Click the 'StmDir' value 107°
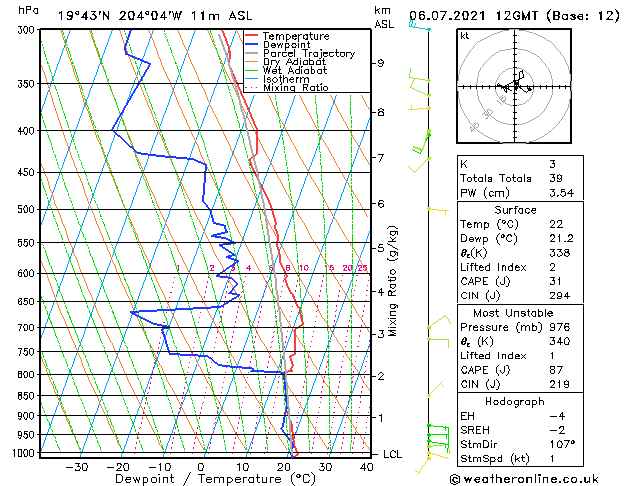The width and height of the screenshot is (629, 486). click(562, 444)
